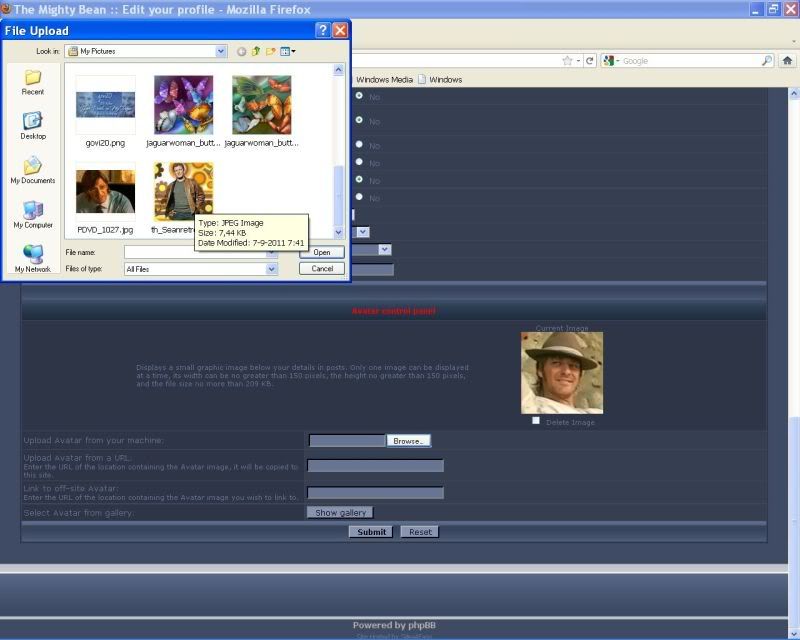The height and width of the screenshot is (640, 800).
Task: Click Browse to upload an avatar
Action: [408, 441]
